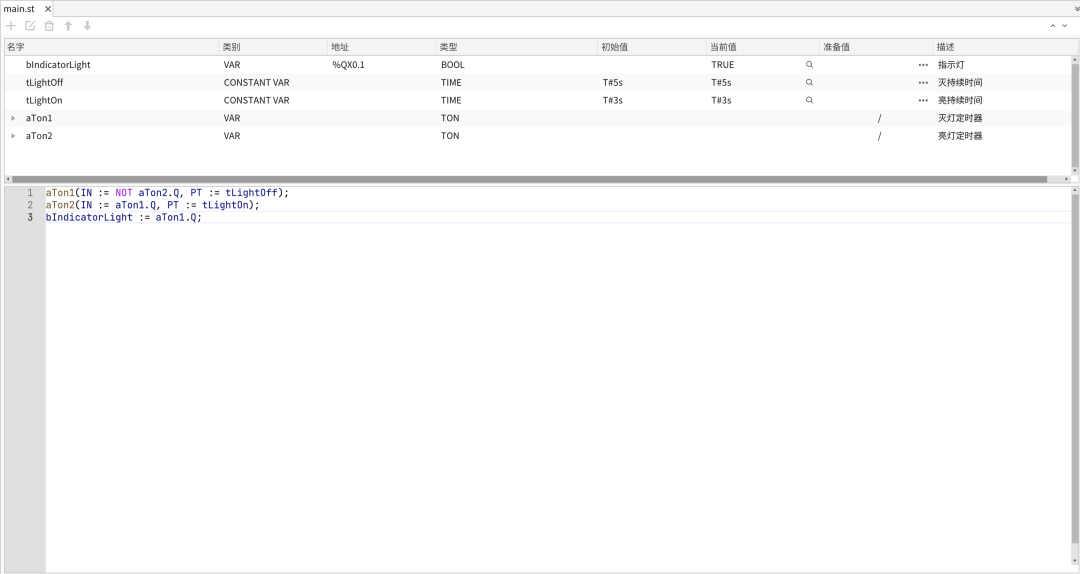This screenshot has height=574, width=1080.
Task: Click line number 1 in gutter
Action: coord(30,193)
